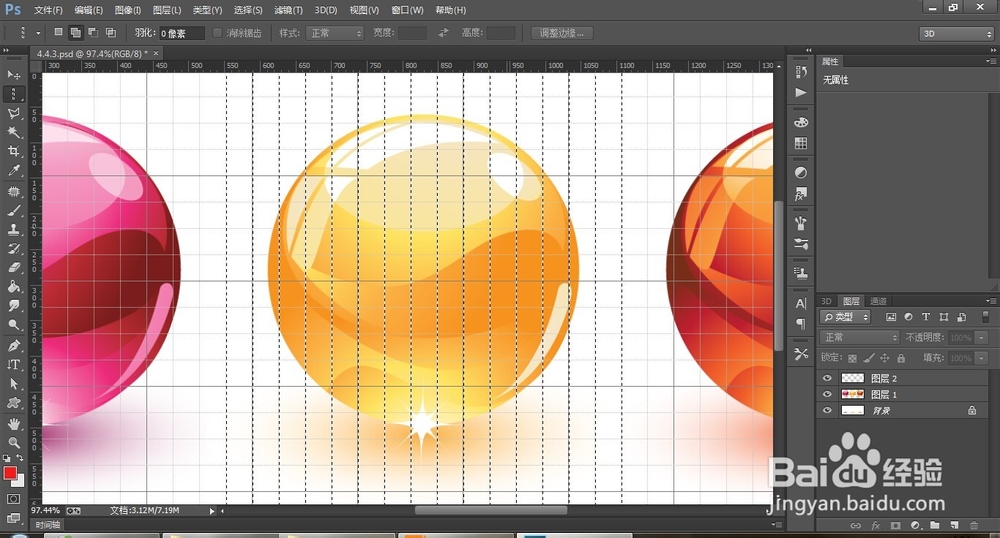
Task: Open layer blend mode dropdown 正常
Action: (x=859, y=337)
